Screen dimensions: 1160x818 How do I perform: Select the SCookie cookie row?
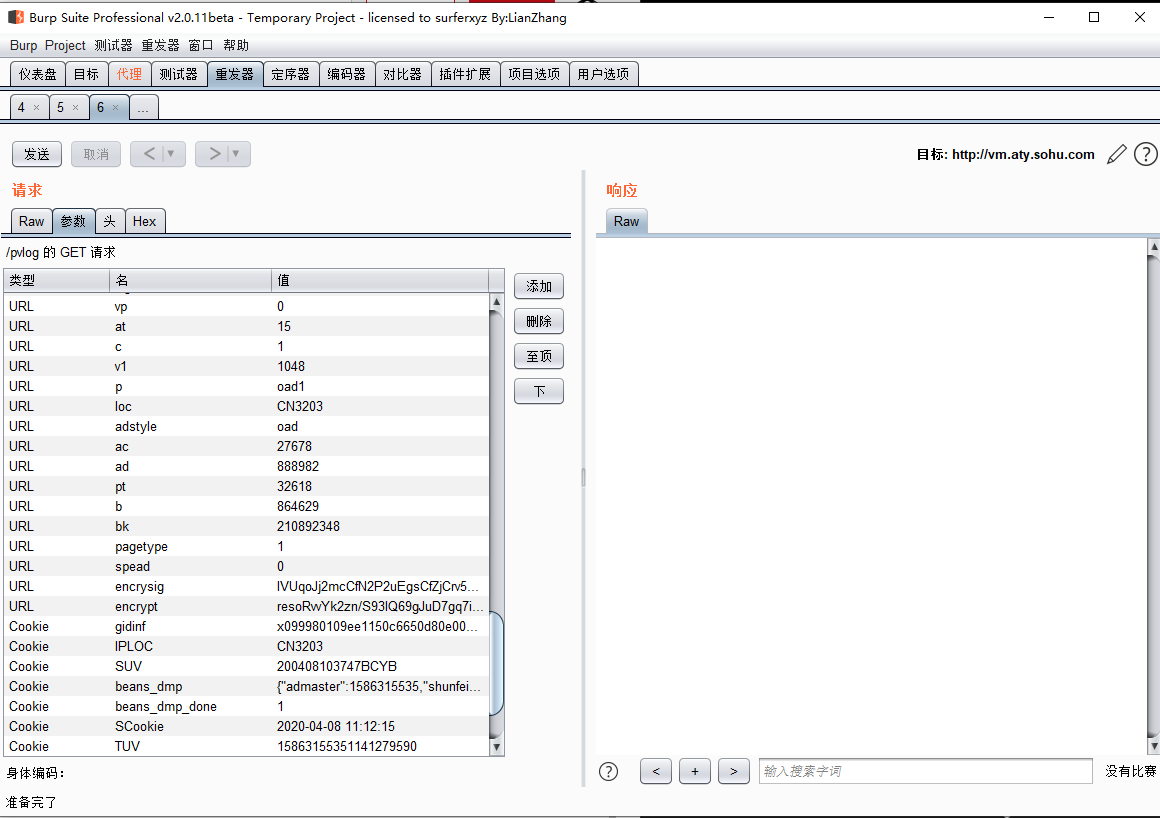pyautogui.click(x=246, y=726)
